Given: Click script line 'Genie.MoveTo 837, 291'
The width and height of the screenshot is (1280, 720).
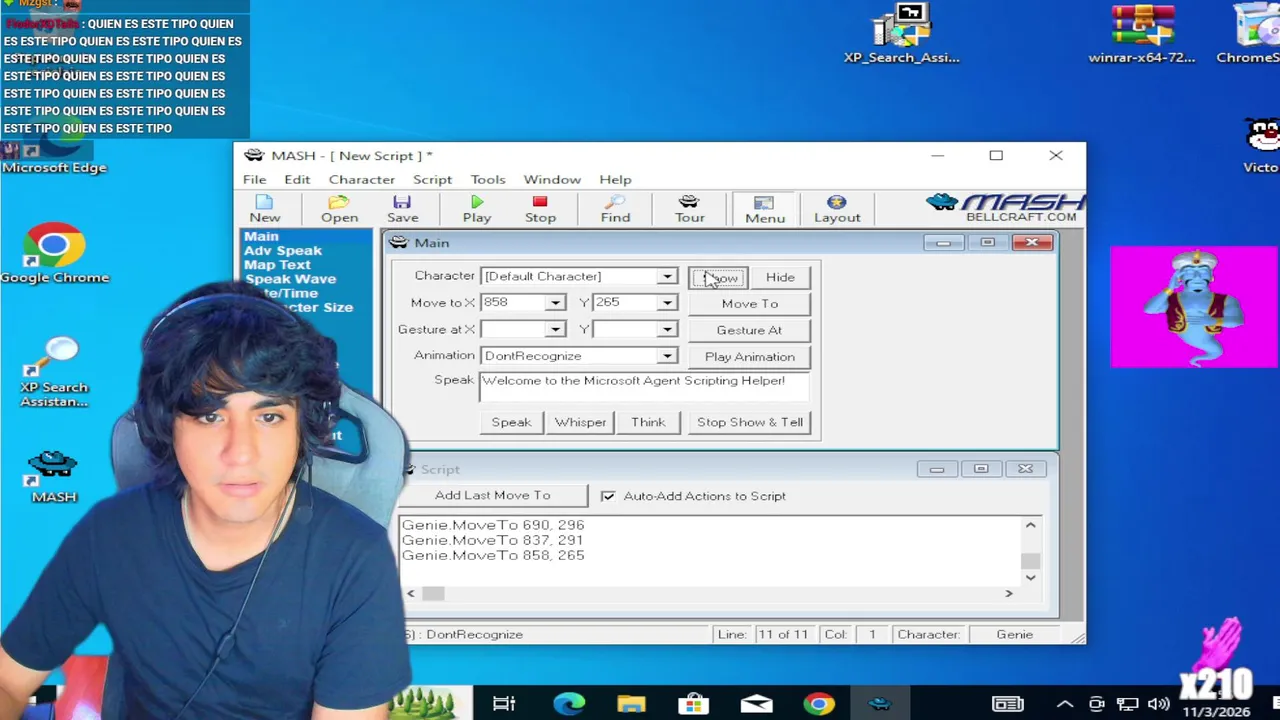Looking at the screenshot, I should point(492,540).
